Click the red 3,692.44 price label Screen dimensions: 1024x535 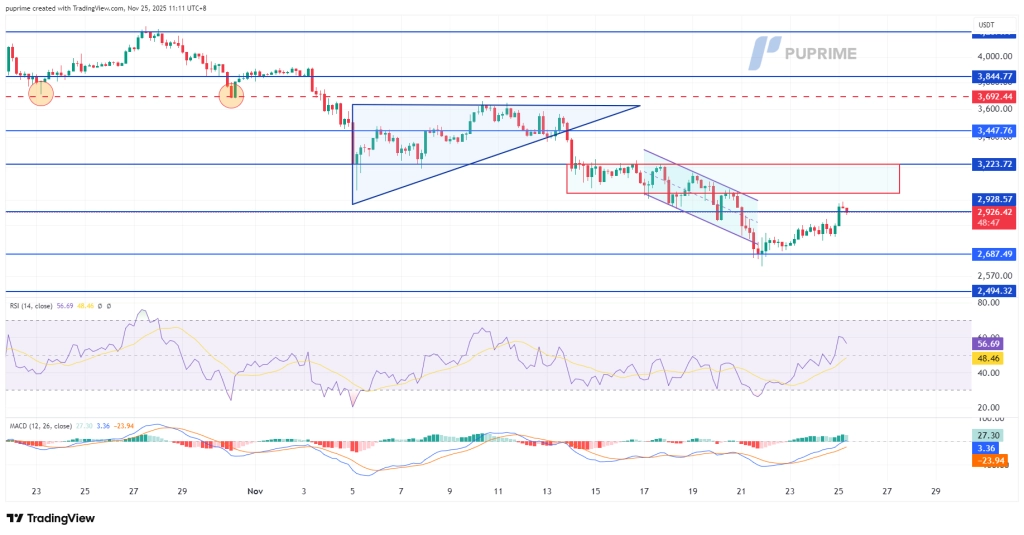point(994,97)
